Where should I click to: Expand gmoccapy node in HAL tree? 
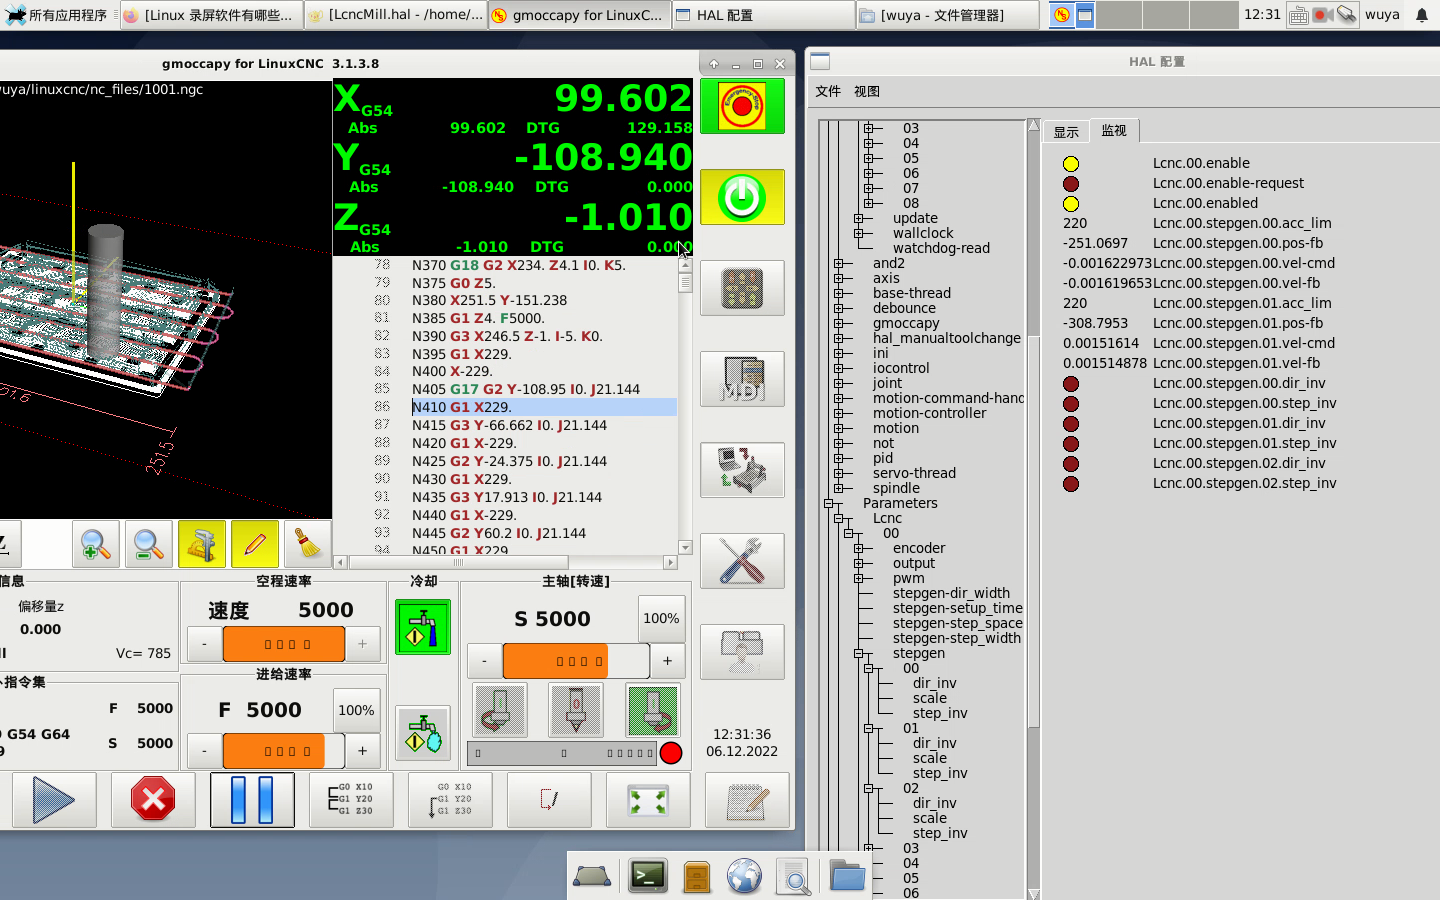click(x=839, y=324)
